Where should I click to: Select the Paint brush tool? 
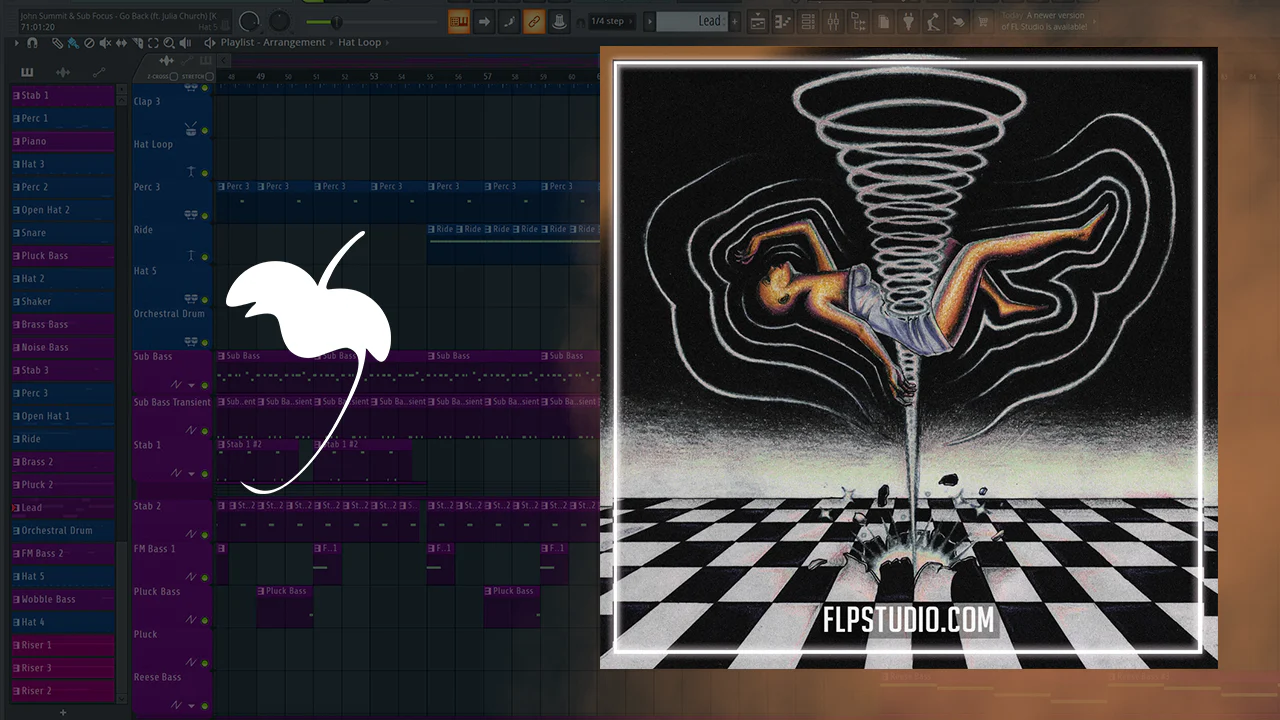(x=73, y=43)
